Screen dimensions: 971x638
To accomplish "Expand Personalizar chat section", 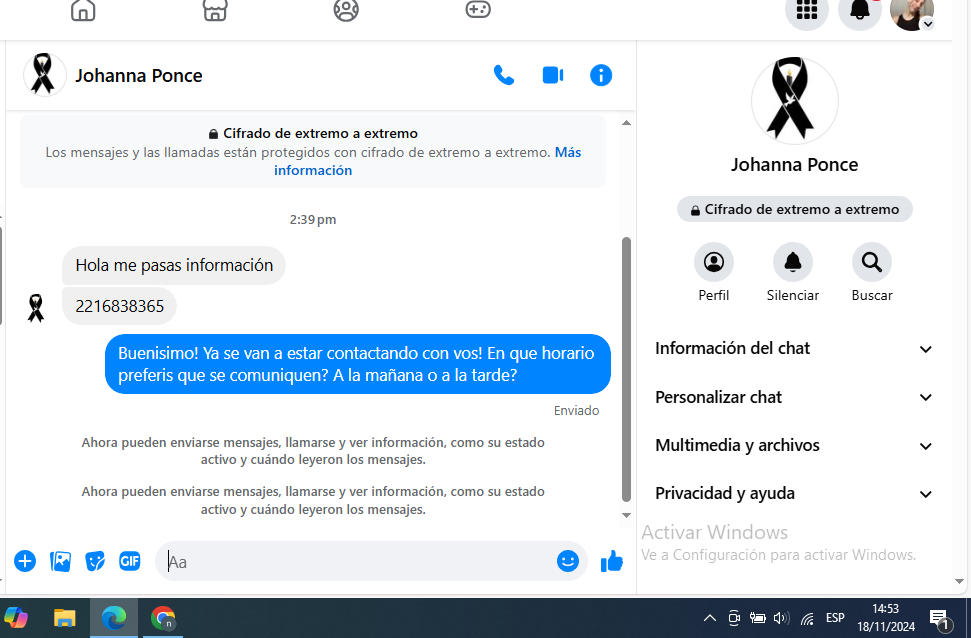I will [x=794, y=397].
